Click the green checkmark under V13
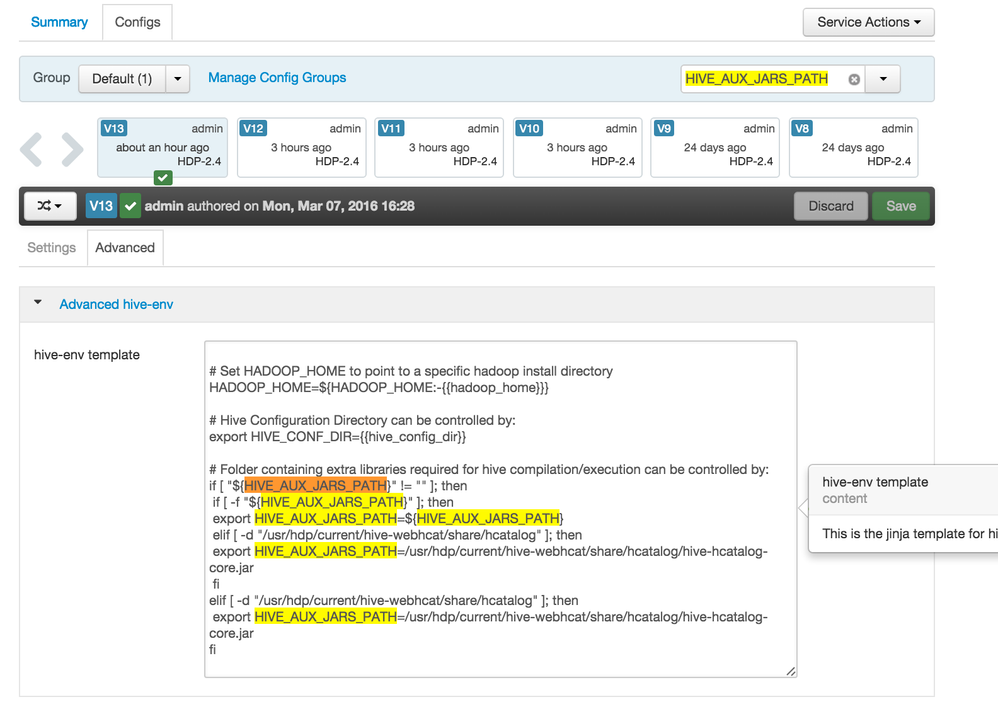This screenshot has width=998, height=706. (163, 177)
